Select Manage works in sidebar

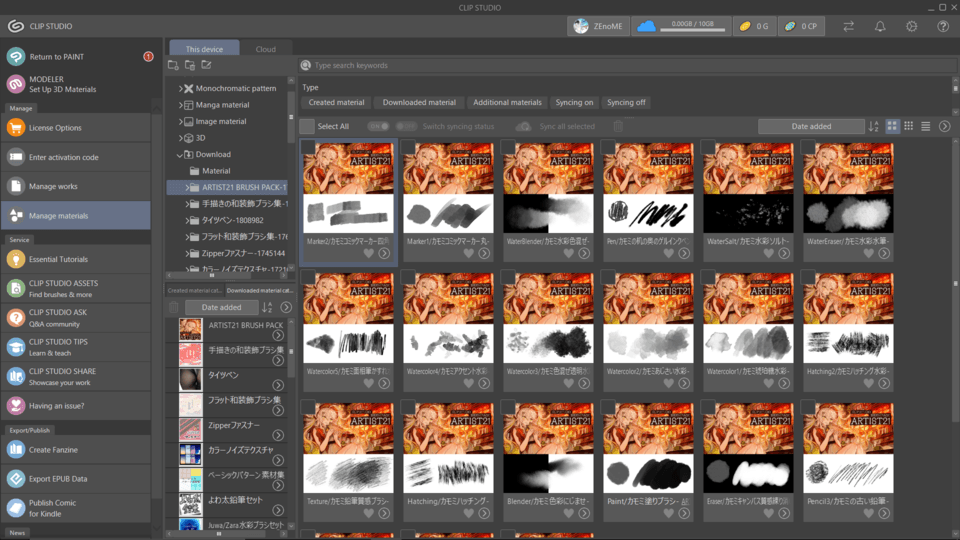point(76,186)
